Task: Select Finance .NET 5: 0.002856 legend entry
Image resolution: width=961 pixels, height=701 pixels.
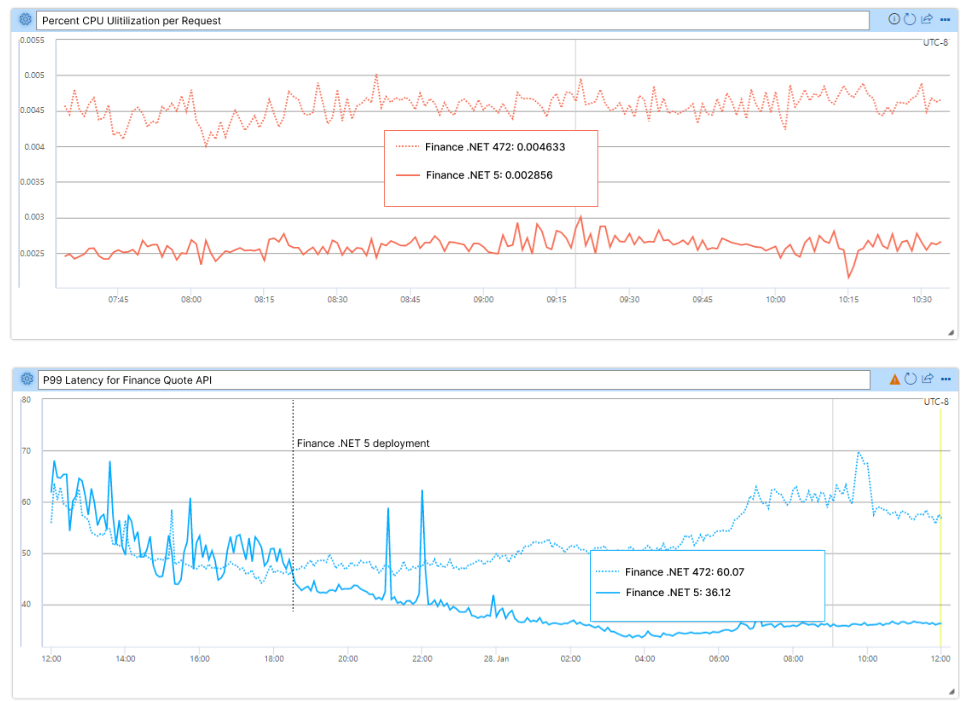Action: 474,175
